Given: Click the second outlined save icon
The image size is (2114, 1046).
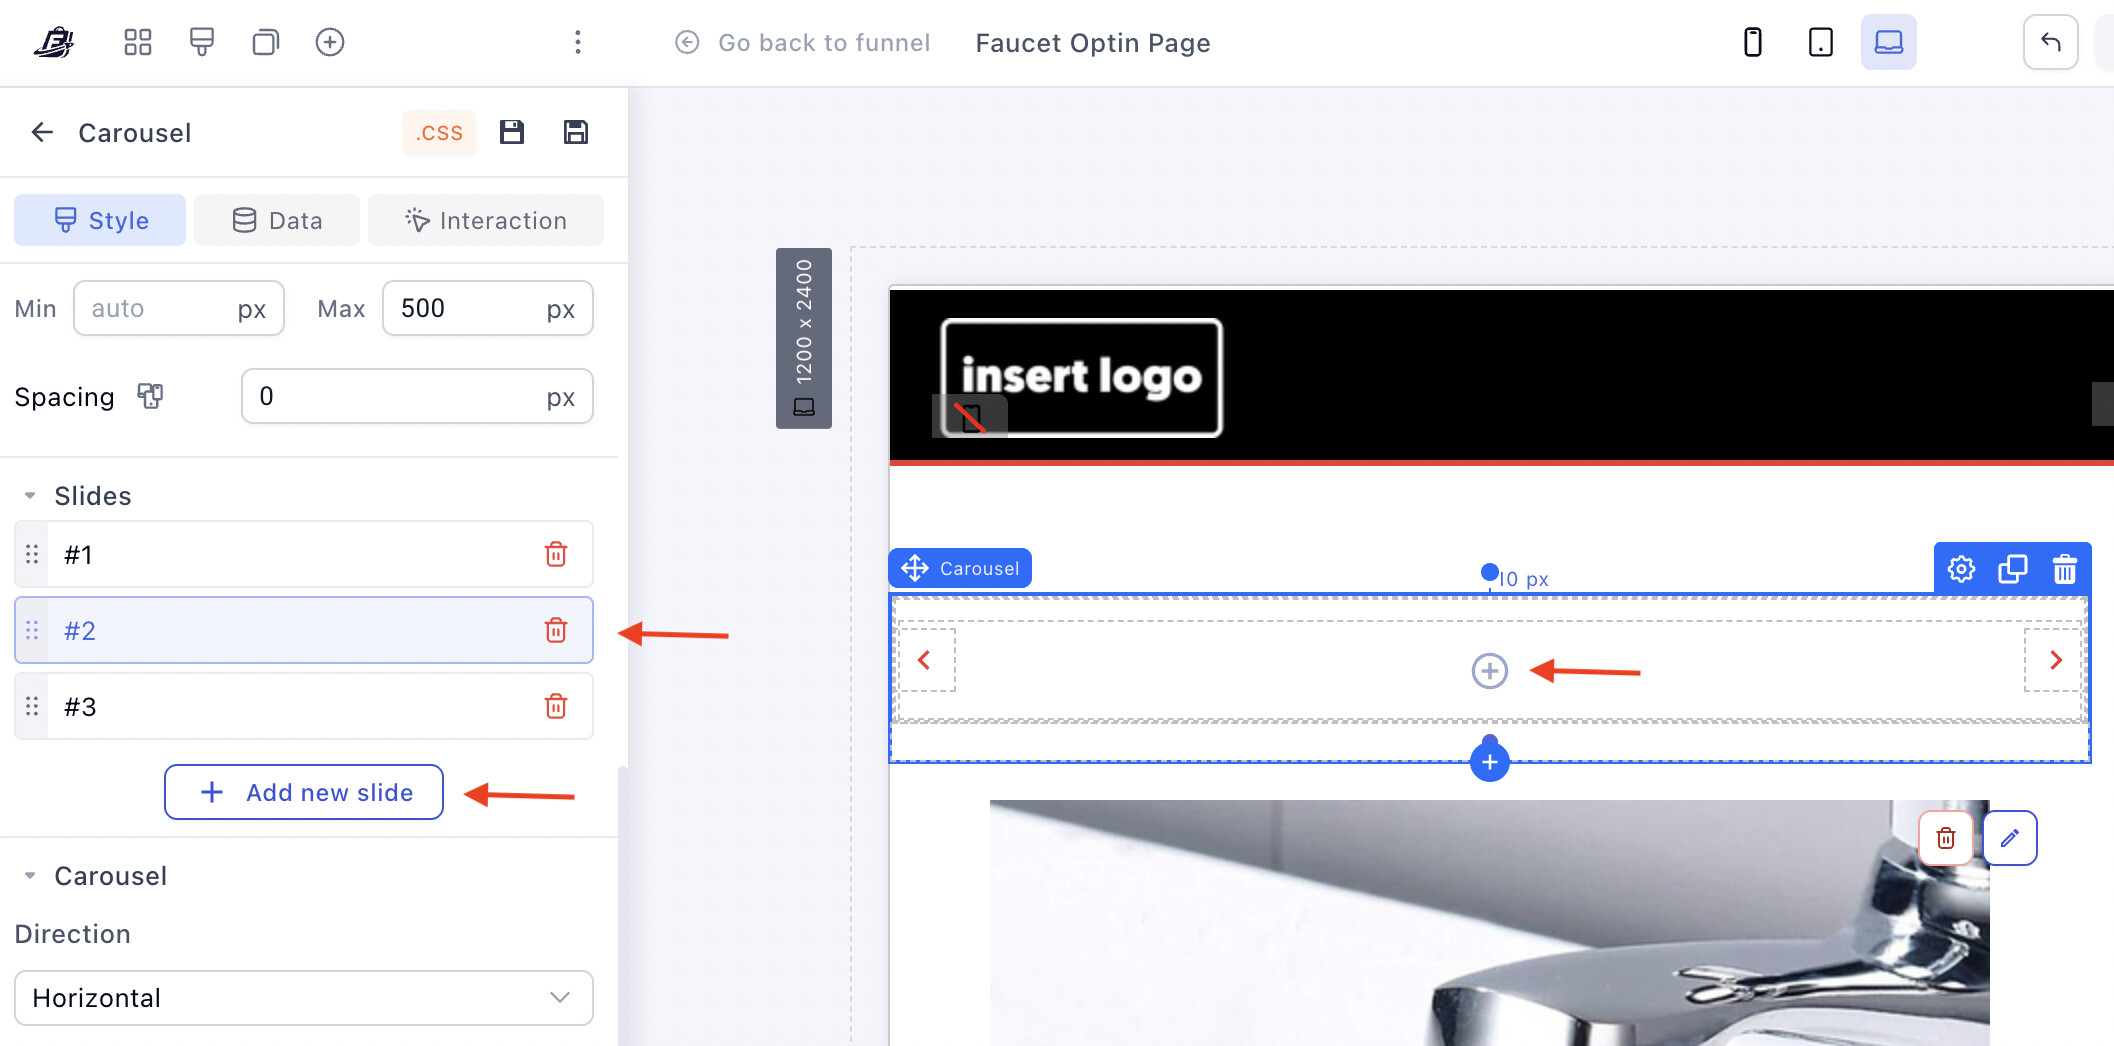Looking at the screenshot, I should point(576,132).
